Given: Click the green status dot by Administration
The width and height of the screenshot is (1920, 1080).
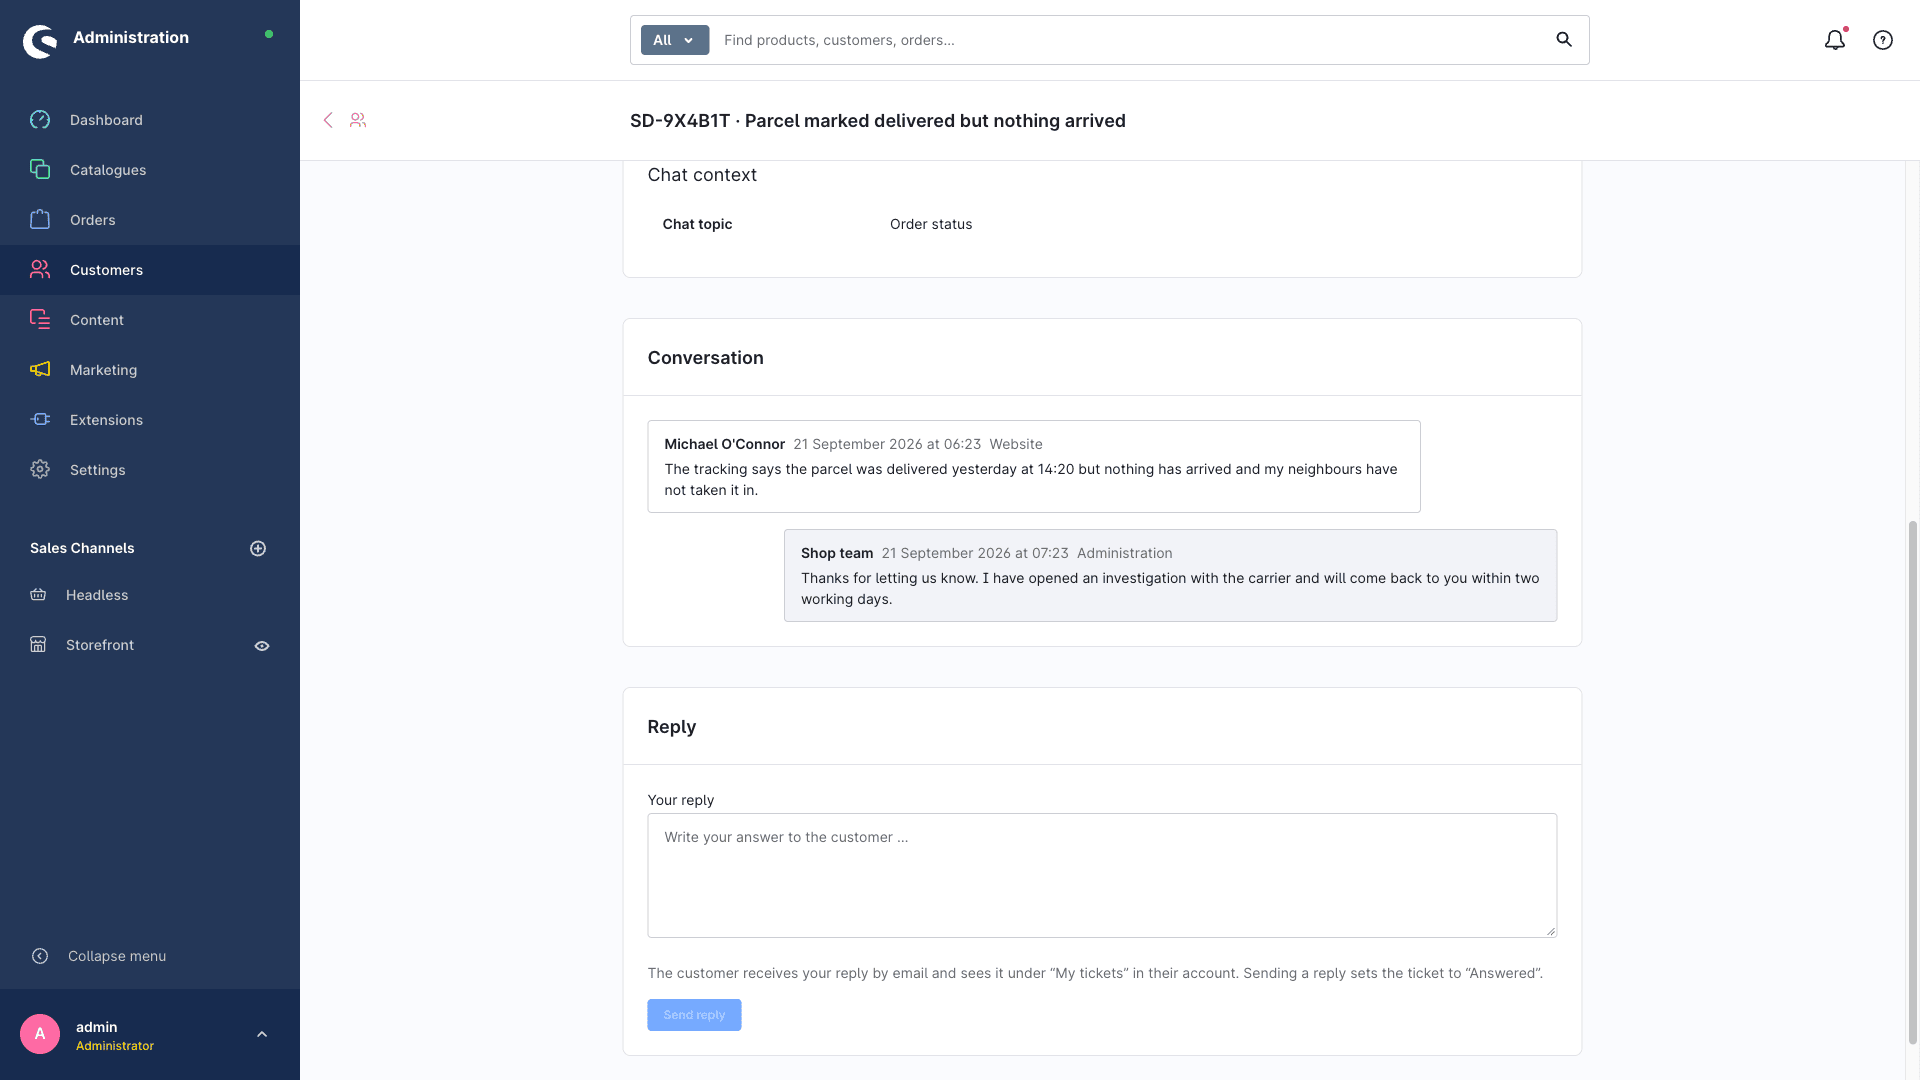Looking at the screenshot, I should [269, 34].
